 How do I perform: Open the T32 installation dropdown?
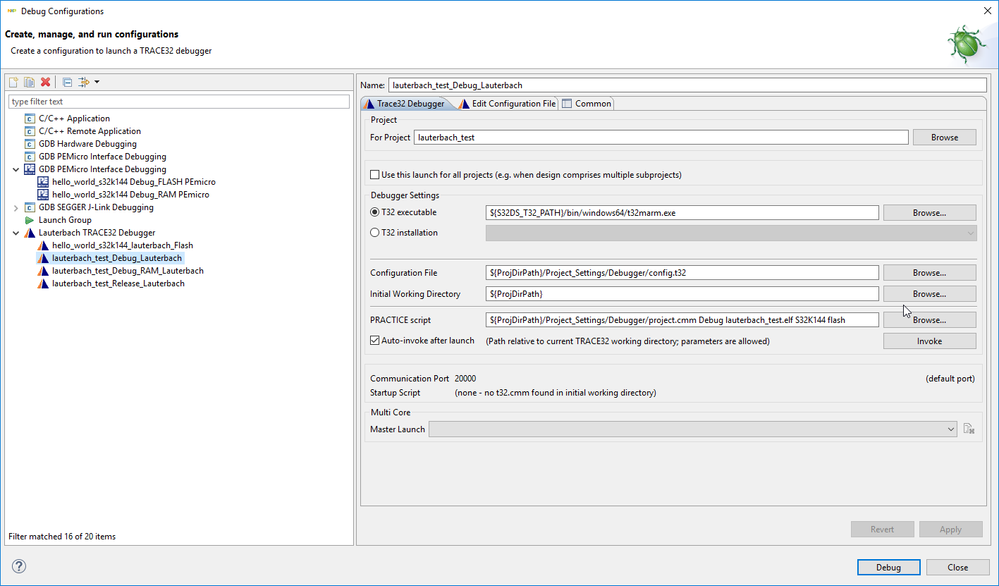pyautogui.click(x=731, y=233)
